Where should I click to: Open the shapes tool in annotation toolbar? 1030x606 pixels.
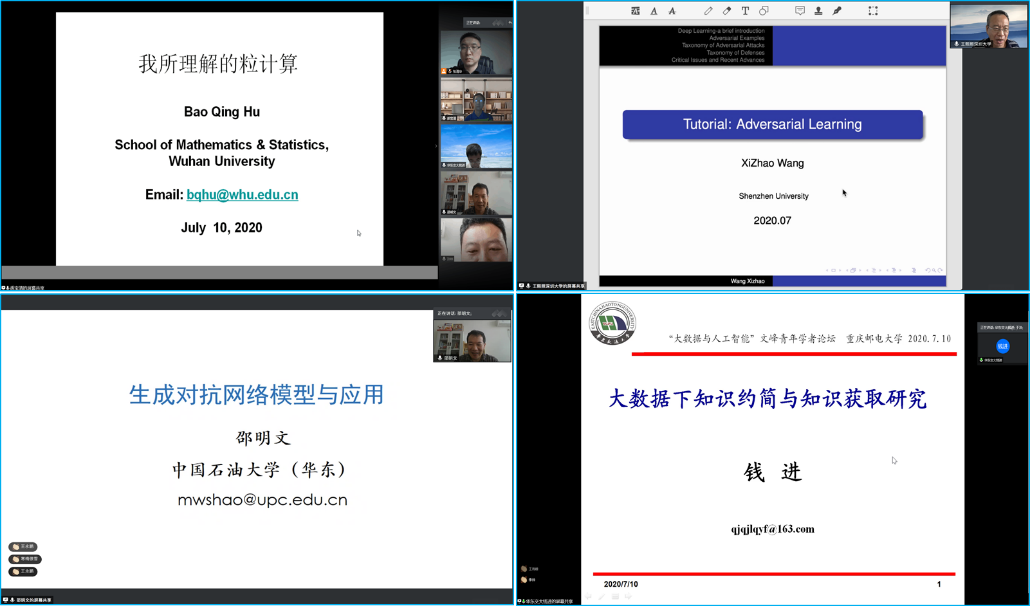[763, 11]
